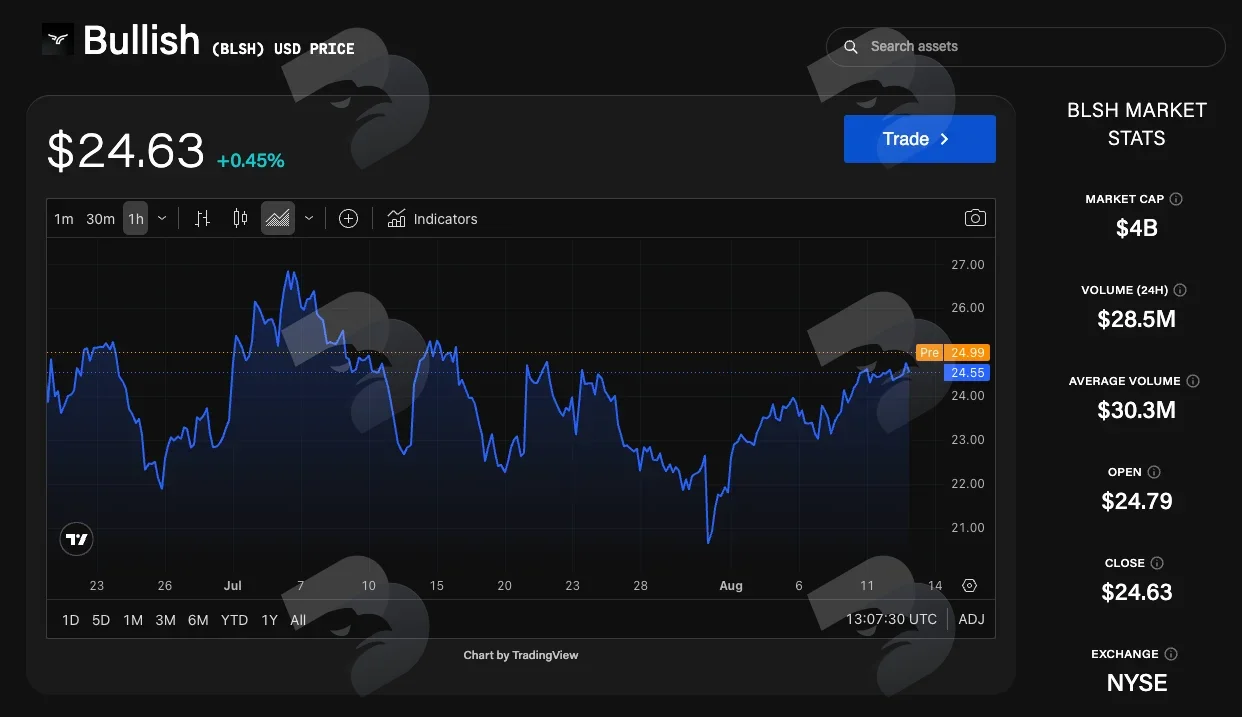The height and width of the screenshot is (717, 1242).
Task: Select the candlestick chart style icon
Action: 240,218
